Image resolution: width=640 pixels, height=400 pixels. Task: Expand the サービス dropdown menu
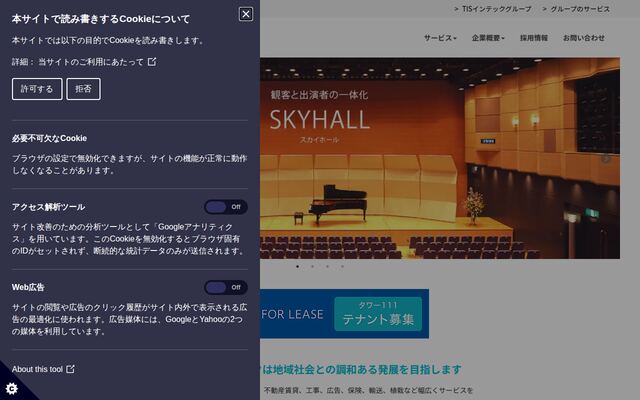440,38
